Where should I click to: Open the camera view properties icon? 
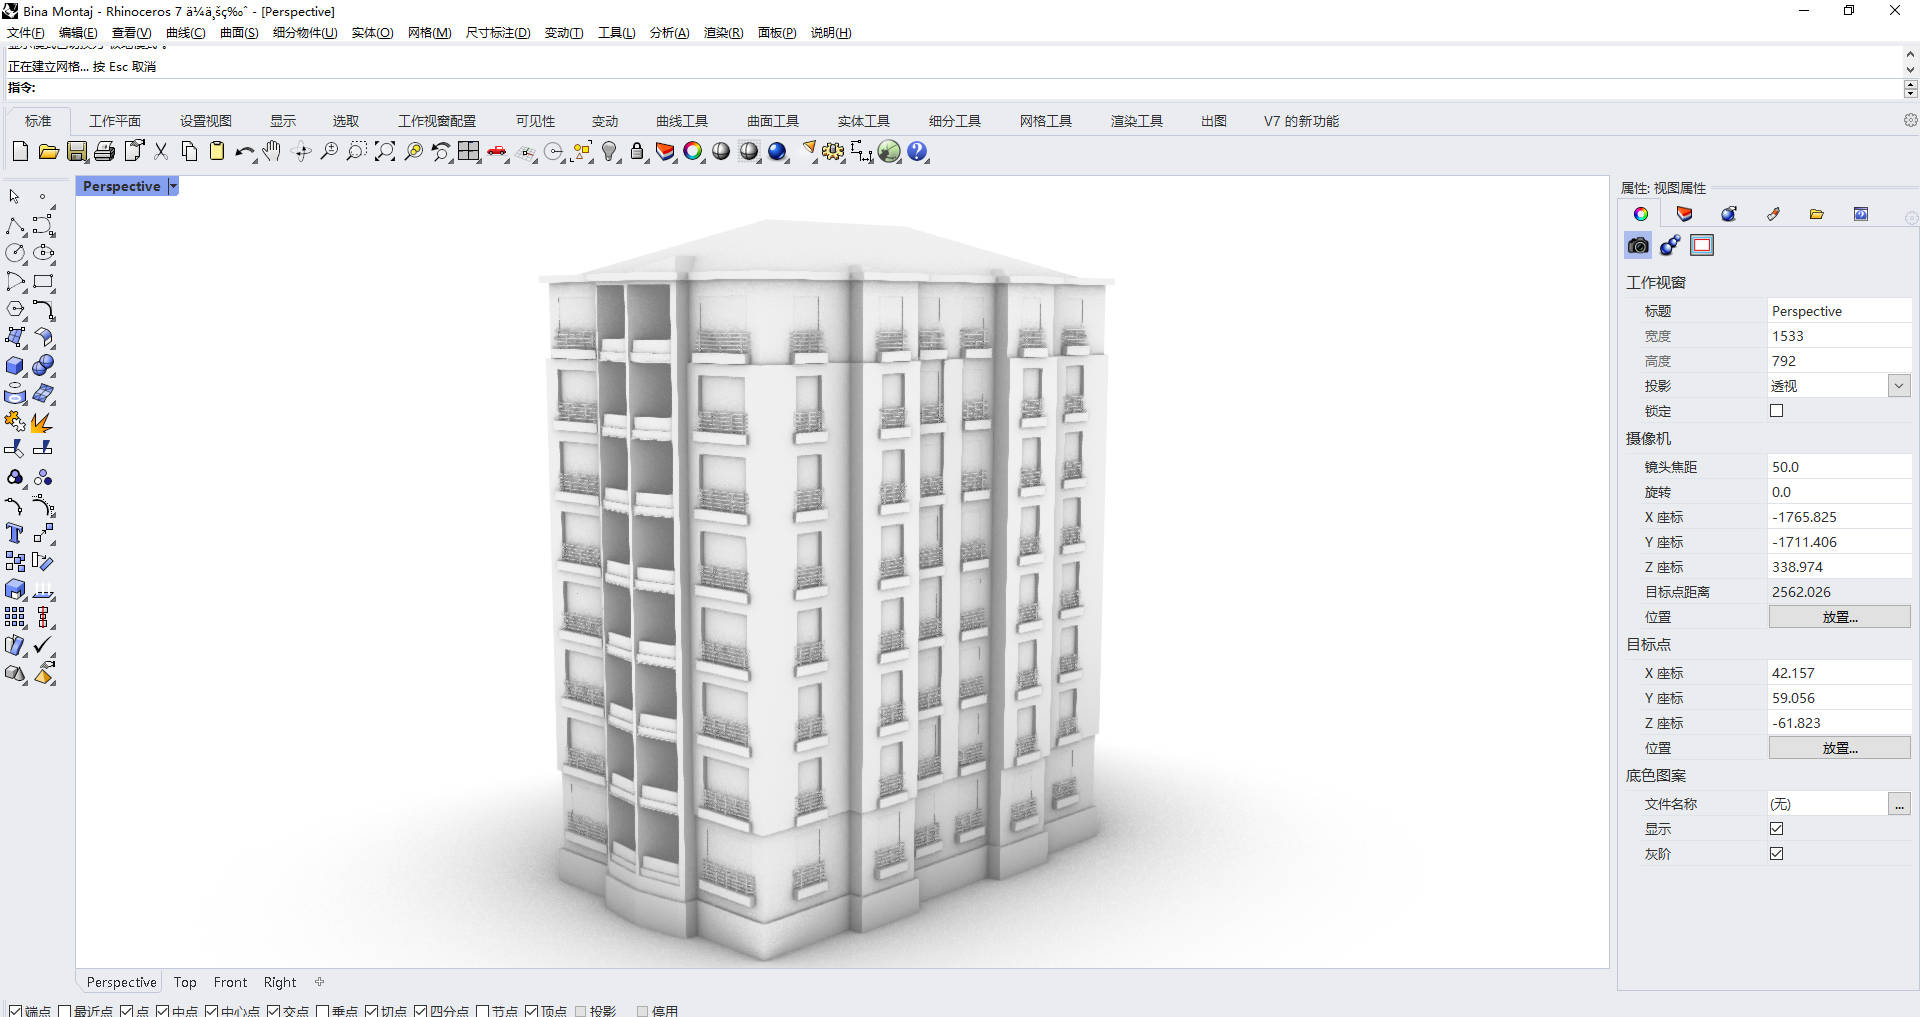(x=1638, y=245)
